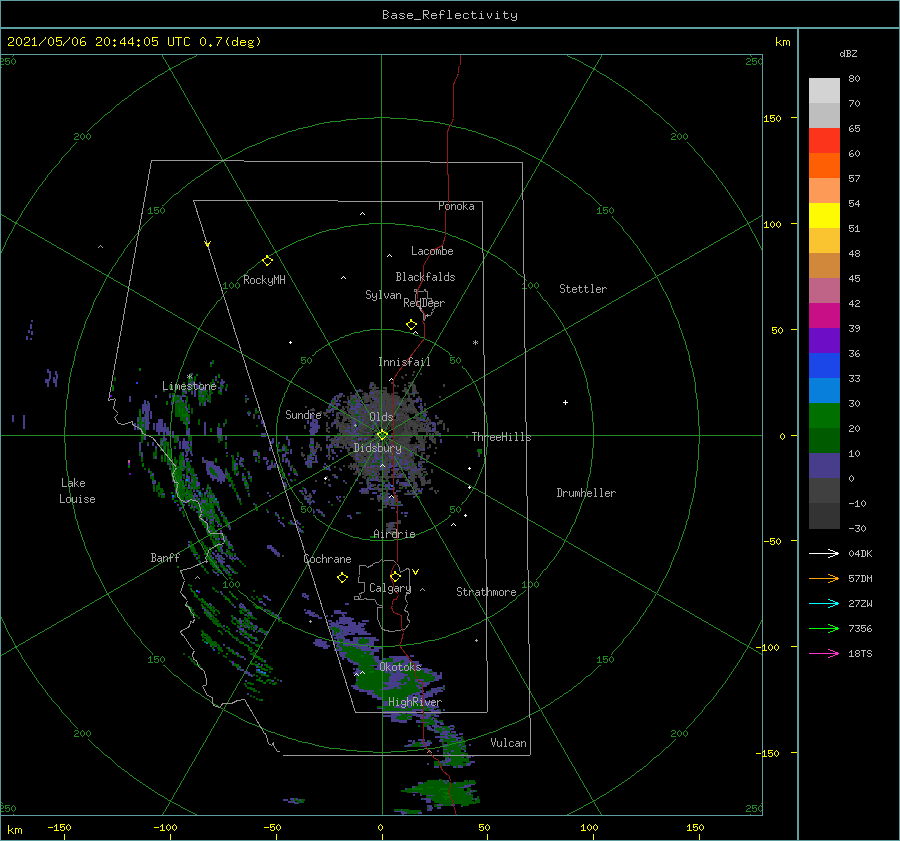This screenshot has height=841, width=900.
Task: Select the light gray 80 dBZ swatch
Action: click(x=824, y=91)
